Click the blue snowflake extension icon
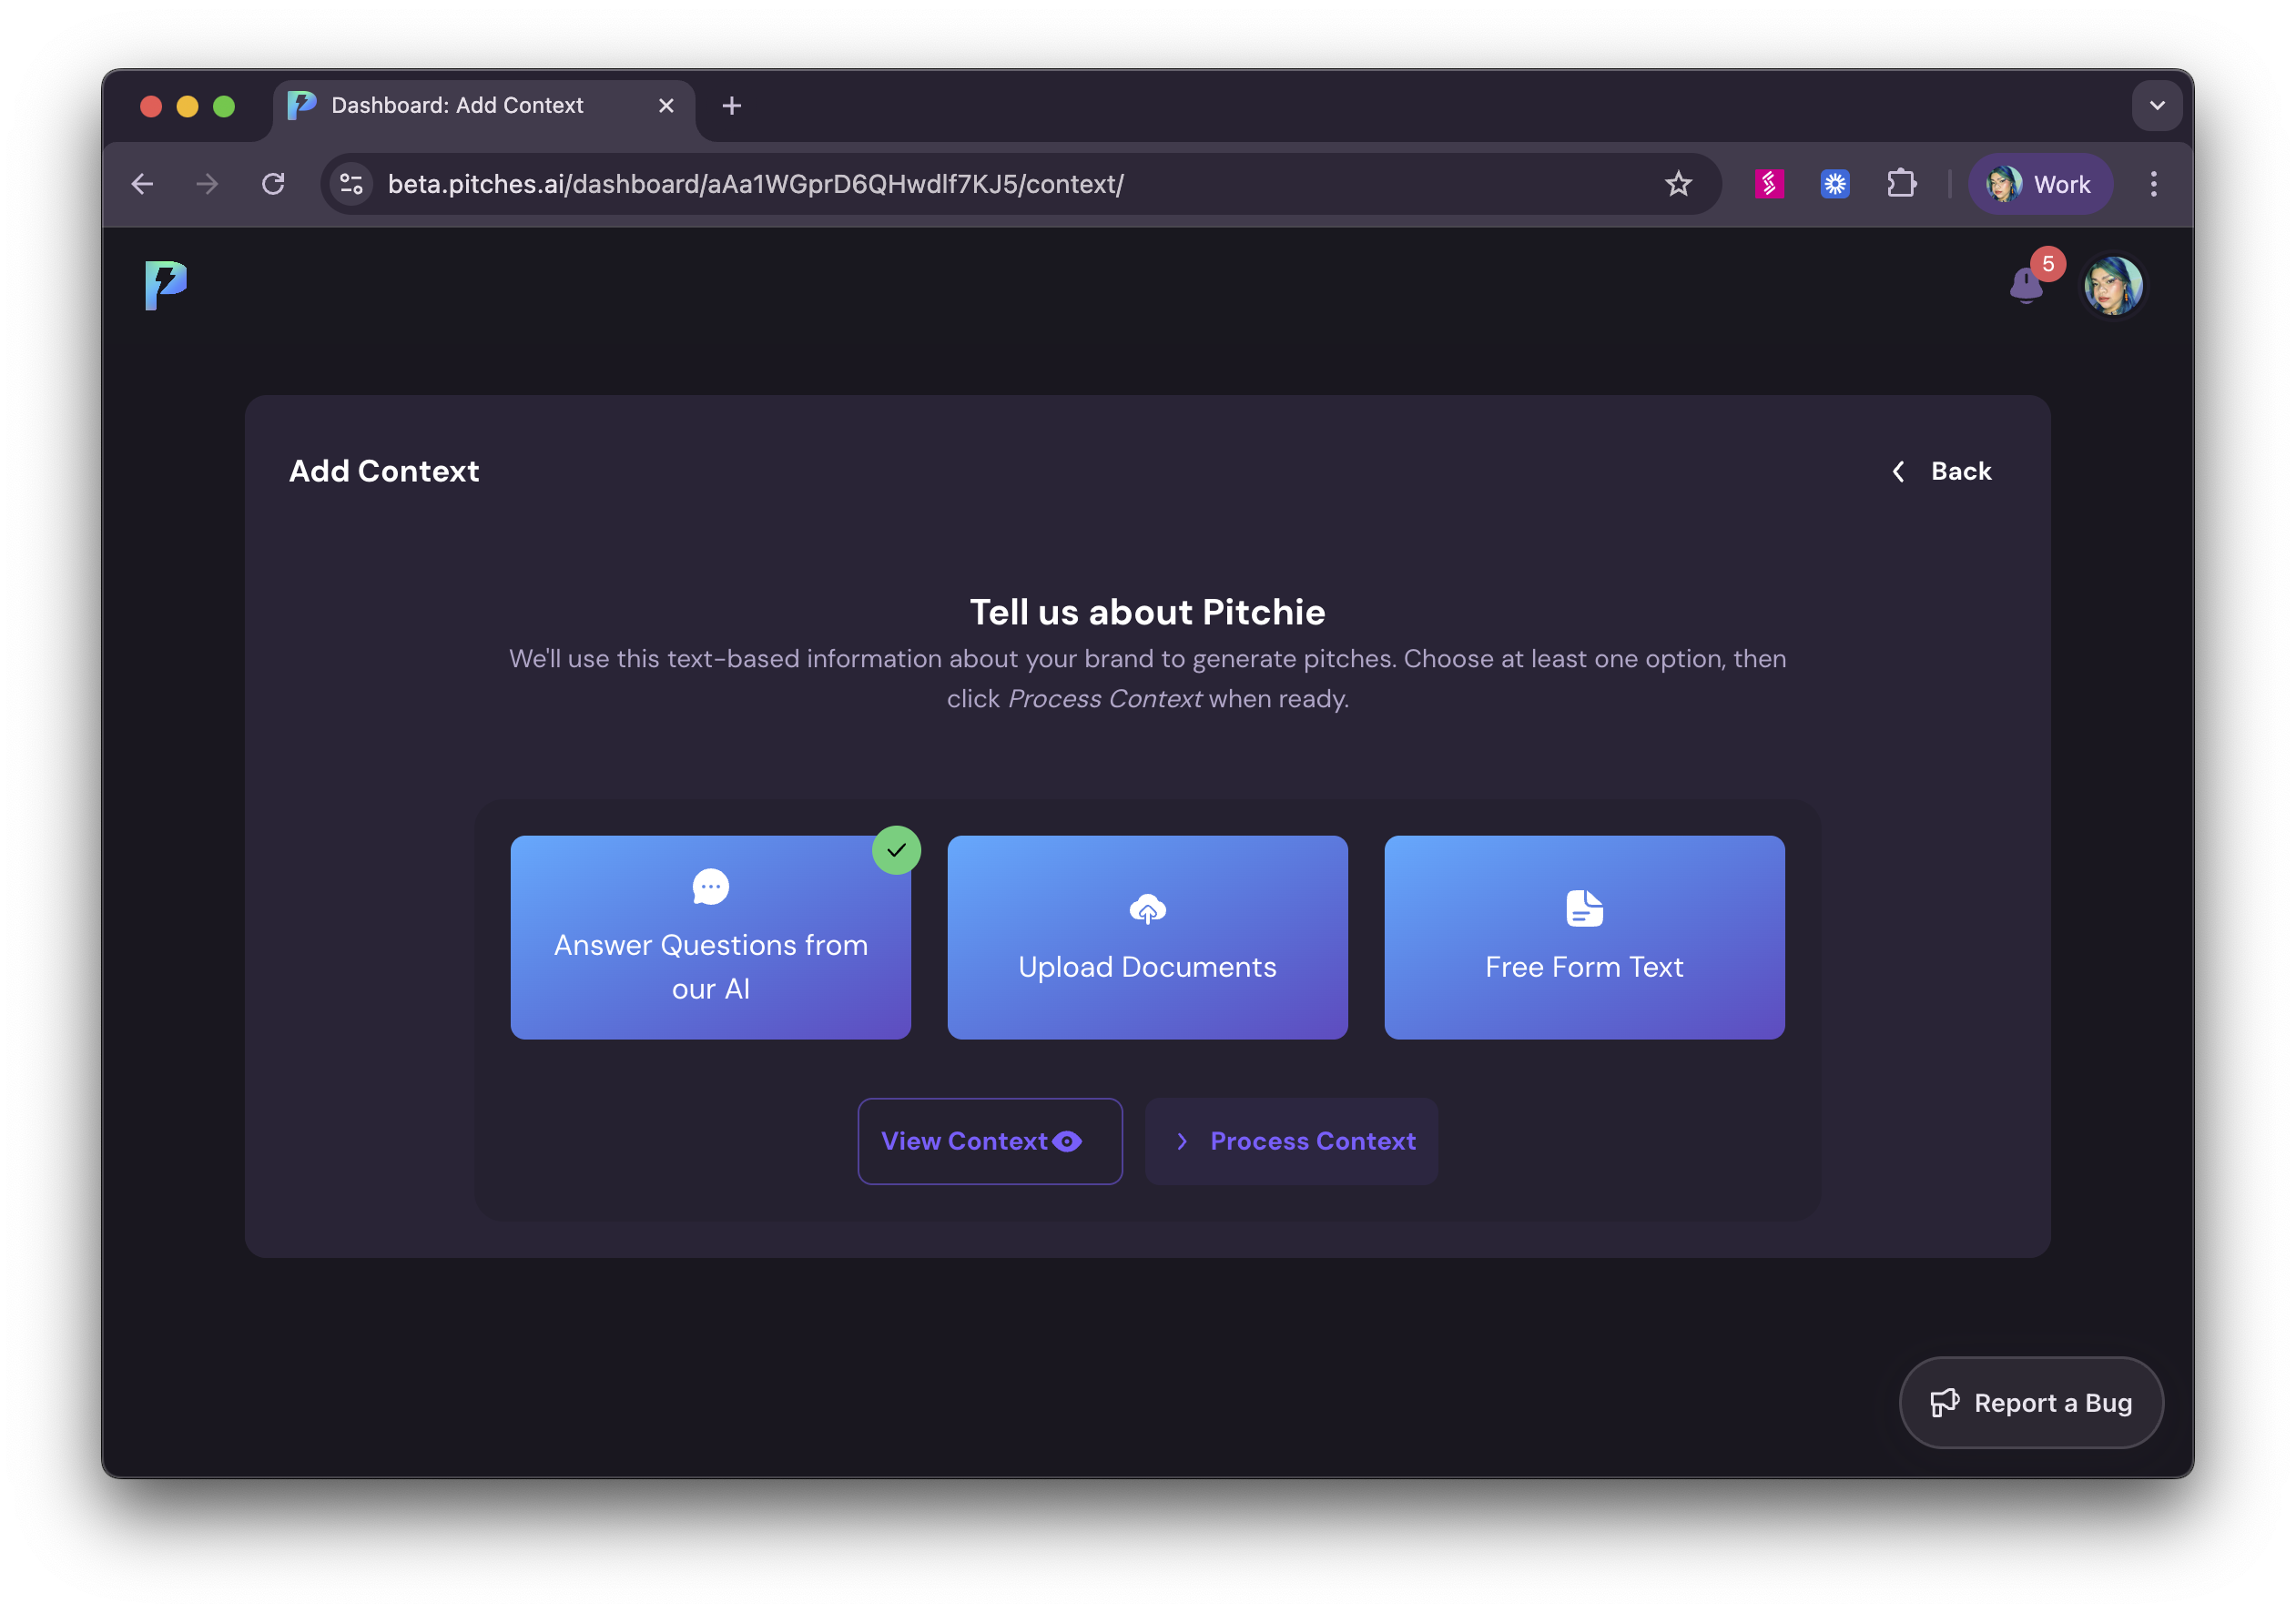The image size is (2296, 1613). (1834, 184)
